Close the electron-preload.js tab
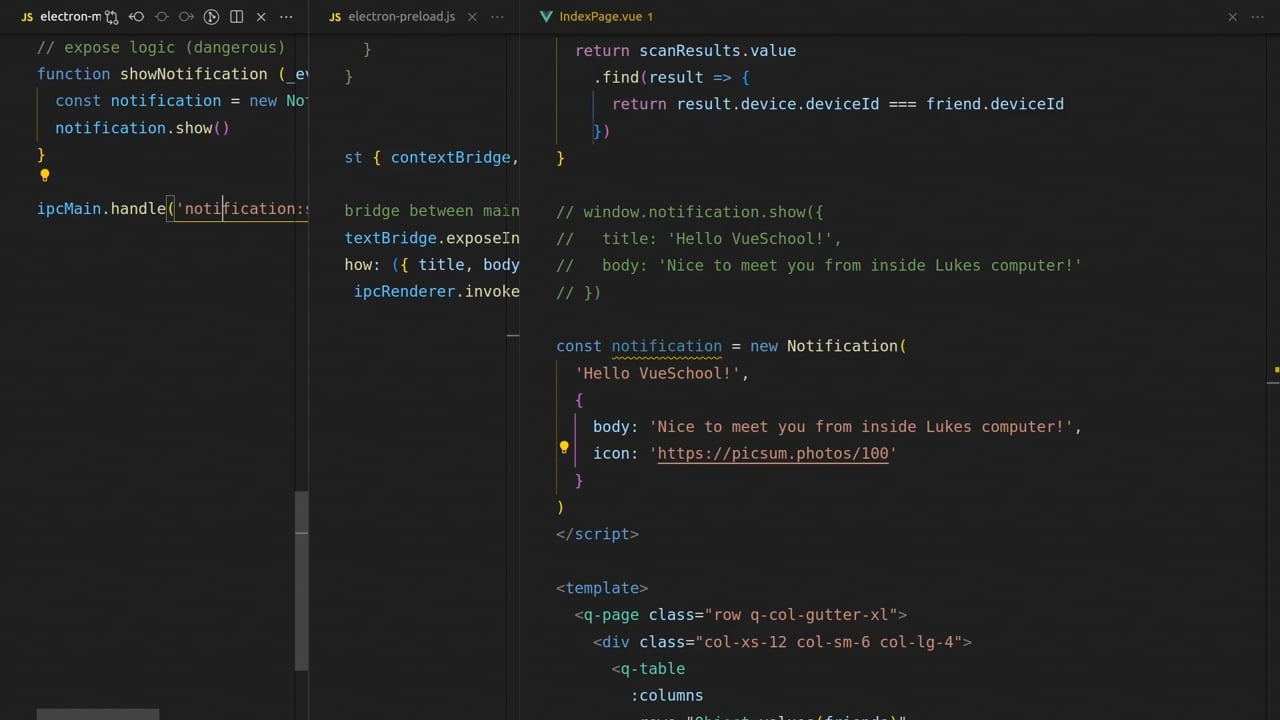This screenshot has width=1280, height=720. coord(472,17)
